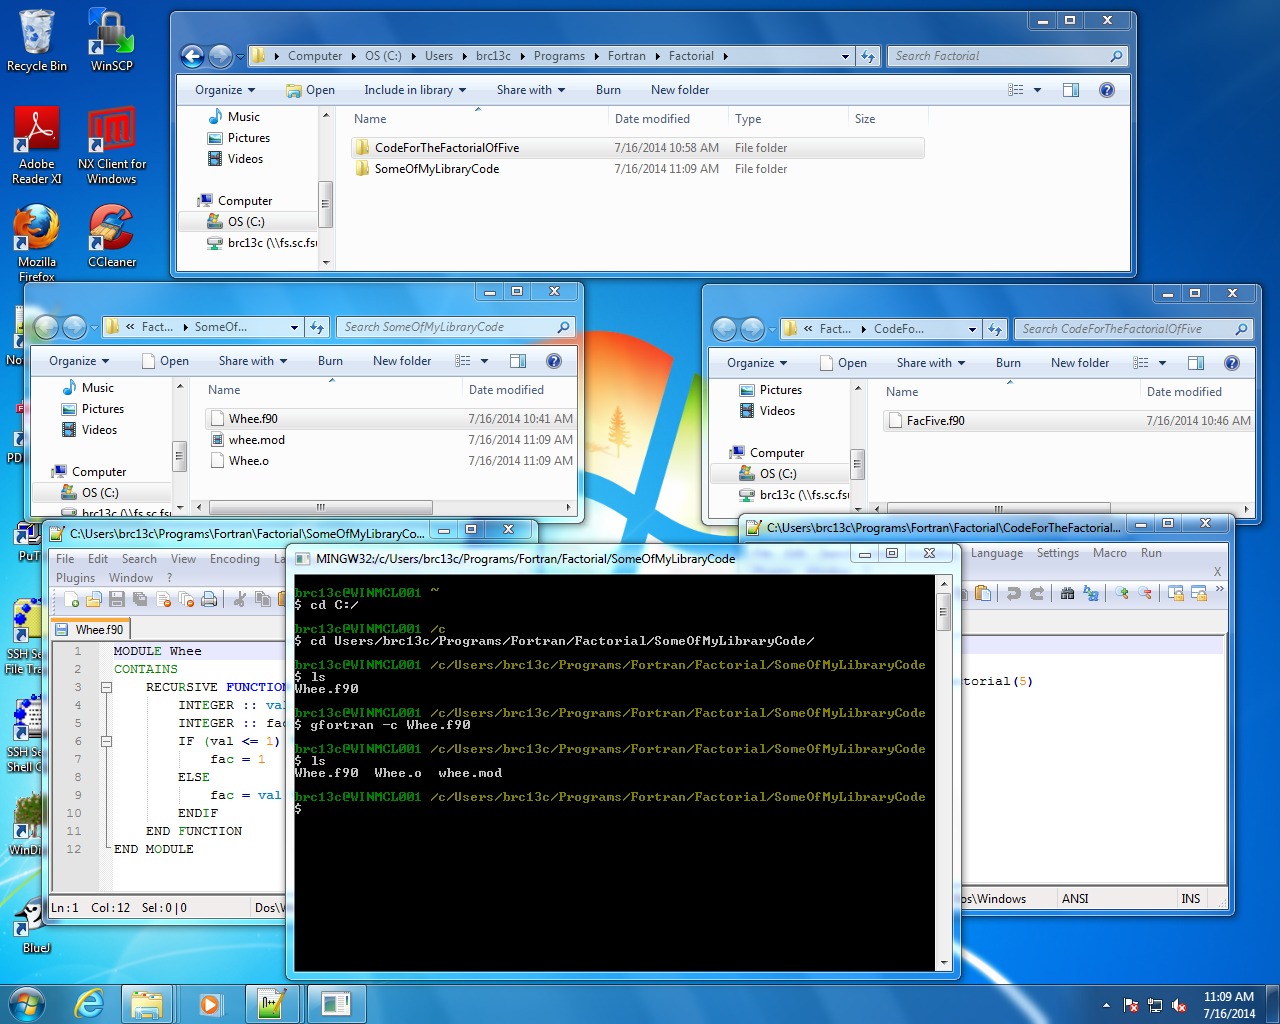Show hidden toolbar icons via double chevron
The width and height of the screenshot is (1280, 1024).
[1219, 590]
